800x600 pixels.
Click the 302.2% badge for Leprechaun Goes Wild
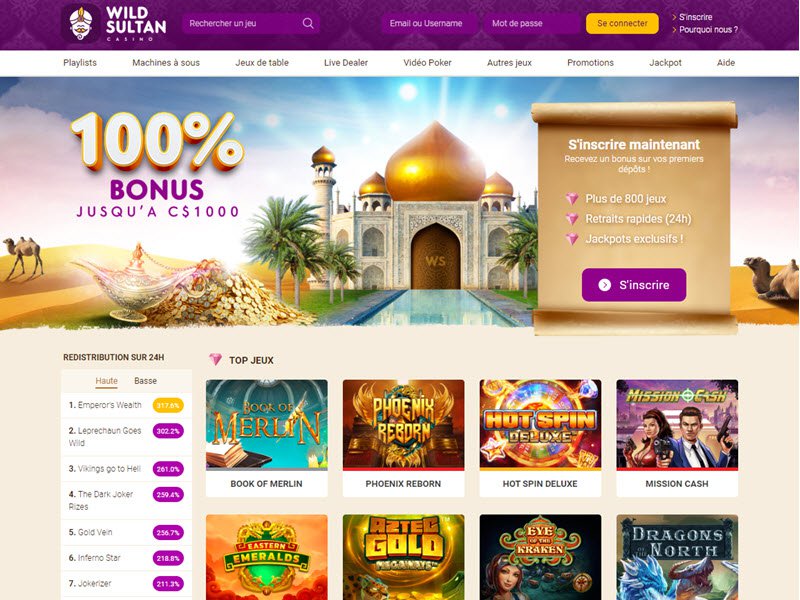tap(168, 431)
